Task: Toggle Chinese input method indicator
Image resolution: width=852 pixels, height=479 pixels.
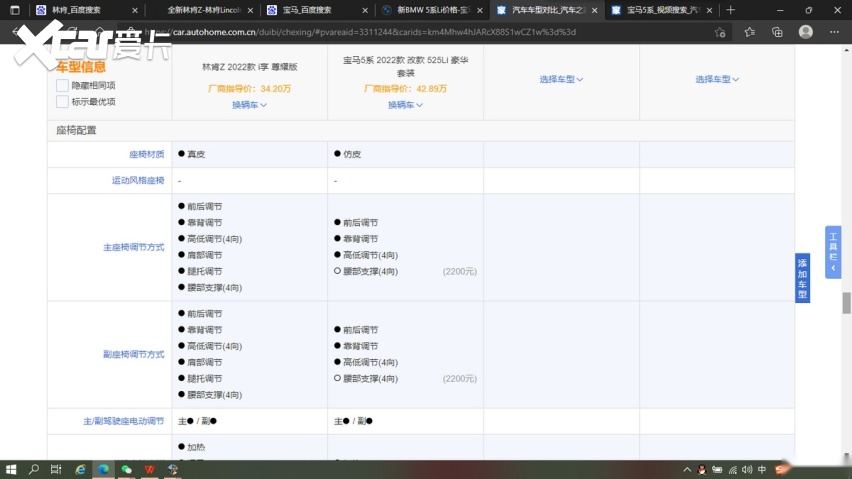Action: [762, 470]
